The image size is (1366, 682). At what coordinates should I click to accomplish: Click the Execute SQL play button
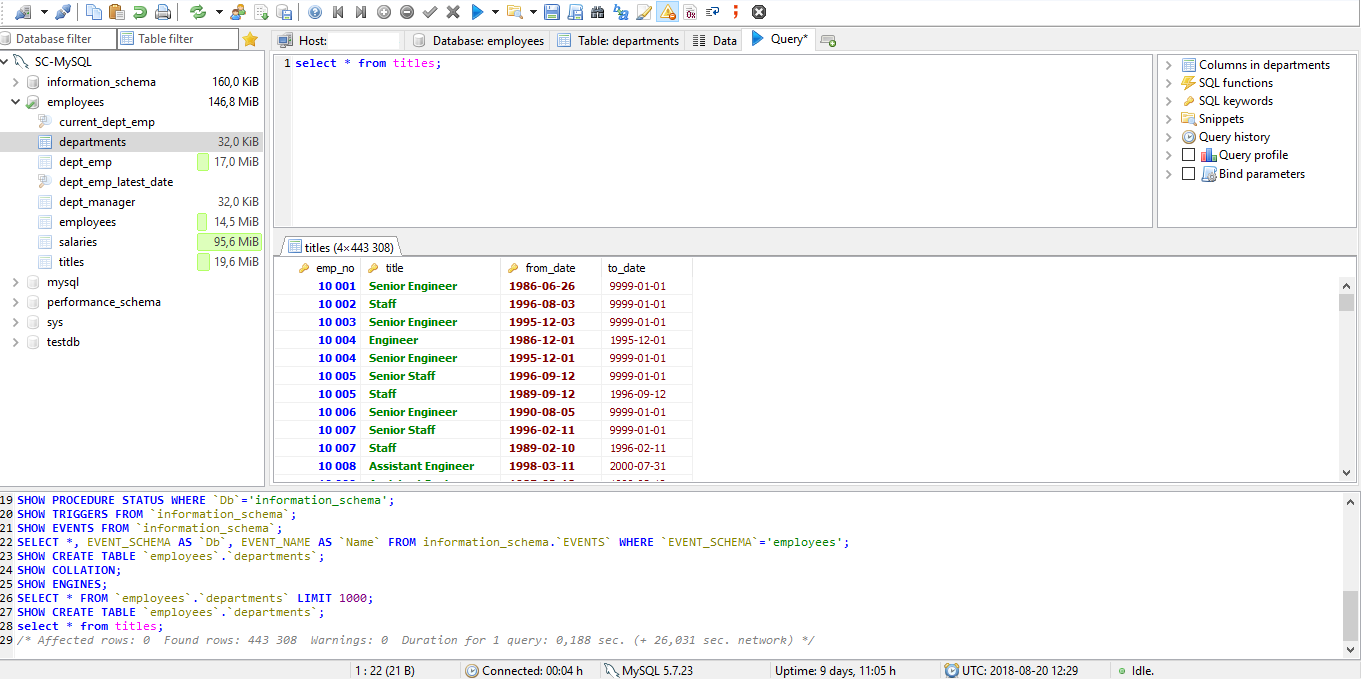click(x=477, y=12)
